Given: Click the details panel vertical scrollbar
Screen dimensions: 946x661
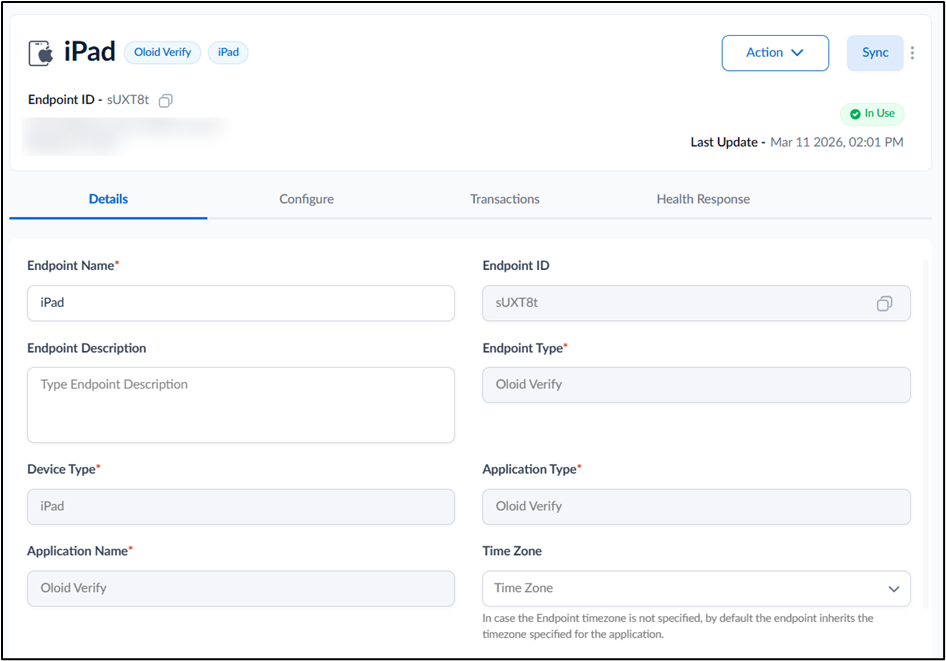Looking at the screenshot, I should tap(925, 434).
